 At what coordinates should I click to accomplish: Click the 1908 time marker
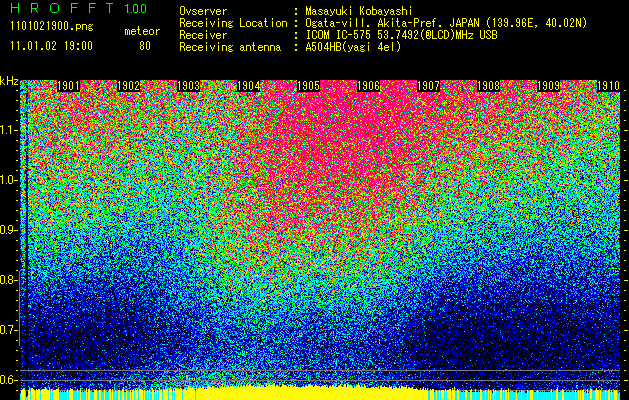pyautogui.click(x=489, y=86)
